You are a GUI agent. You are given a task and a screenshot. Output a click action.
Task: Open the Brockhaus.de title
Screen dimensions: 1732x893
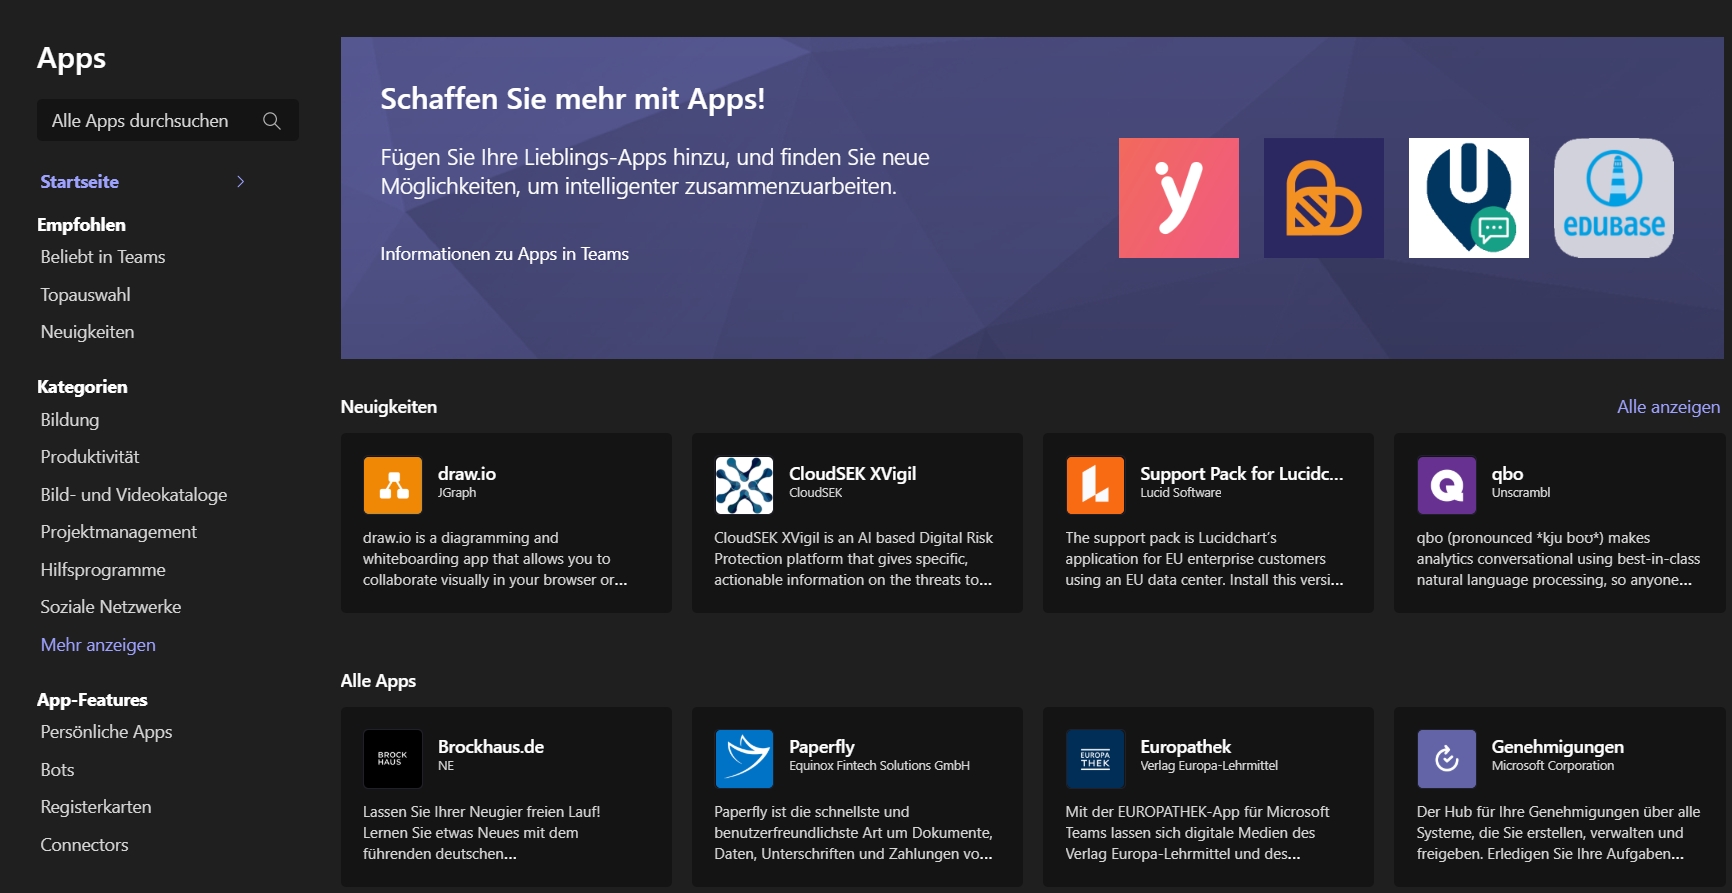(x=491, y=747)
